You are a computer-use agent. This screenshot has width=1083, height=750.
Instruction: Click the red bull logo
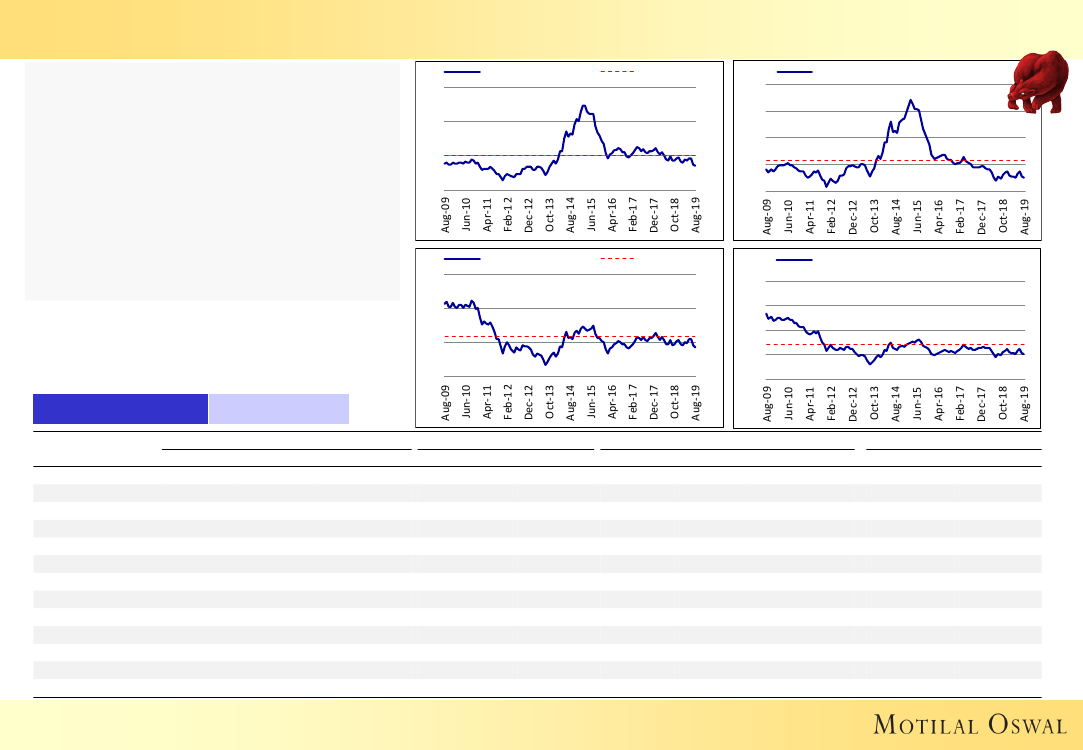[x=1042, y=82]
